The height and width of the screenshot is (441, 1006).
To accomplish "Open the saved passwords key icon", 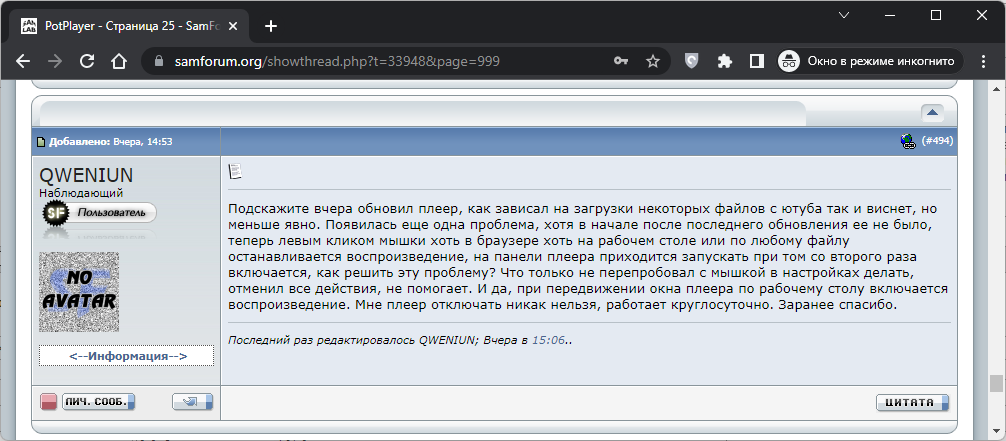I will [x=621, y=61].
